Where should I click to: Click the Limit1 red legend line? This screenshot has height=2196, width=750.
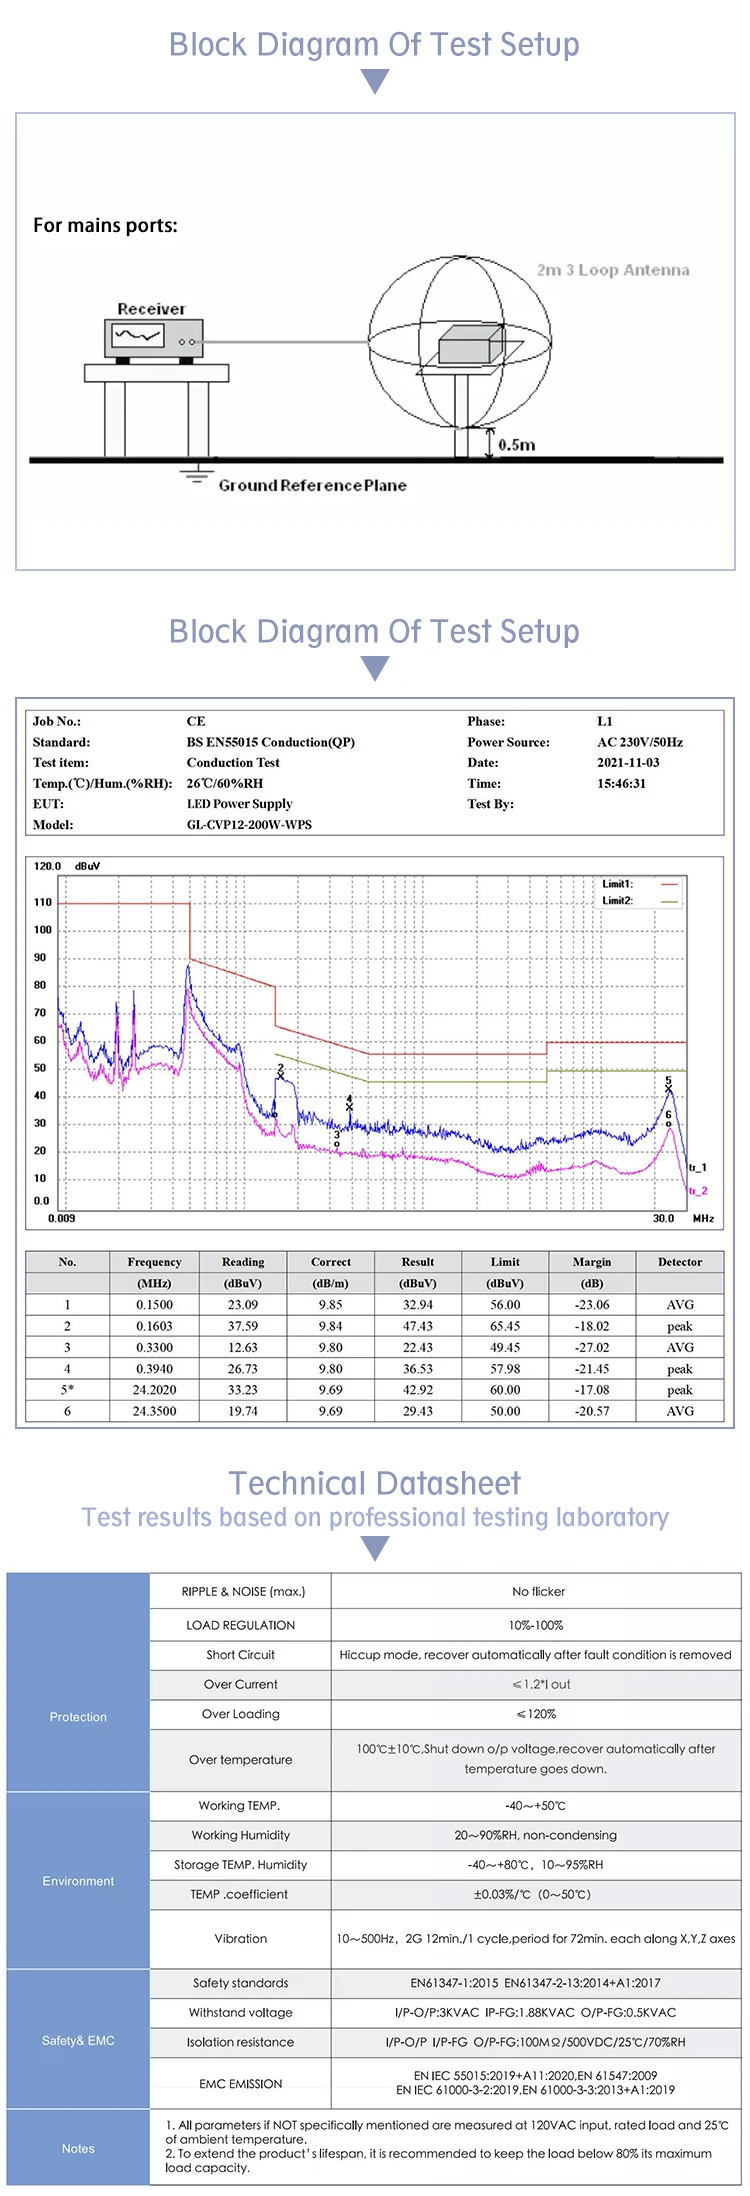pos(669,884)
